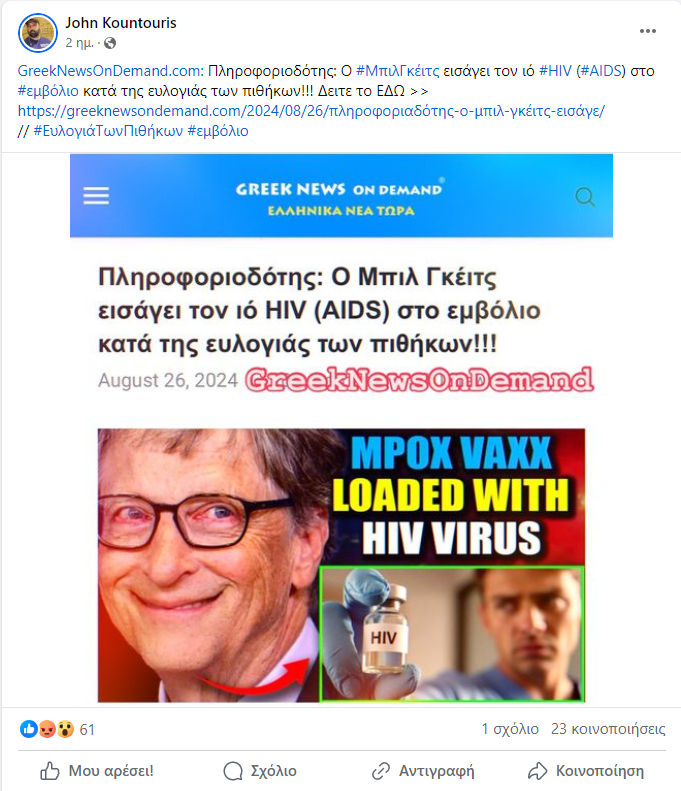The width and height of the screenshot is (681, 791).
Task: Open the MPOX VAXX article thumbnail image
Action: pyautogui.click(x=342, y=565)
